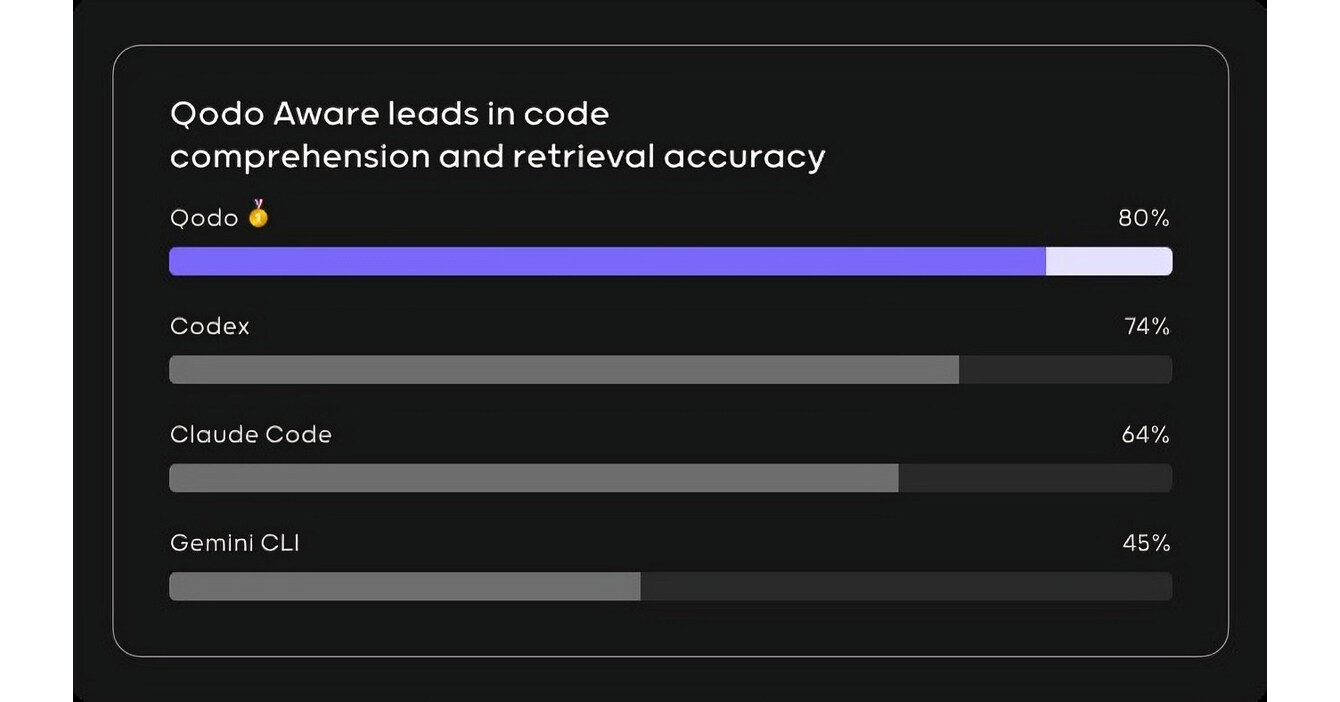Viewport: 1340px width, 702px height.
Task: Click the dark unfilled Claude Code bar section
Action: click(1034, 478)
